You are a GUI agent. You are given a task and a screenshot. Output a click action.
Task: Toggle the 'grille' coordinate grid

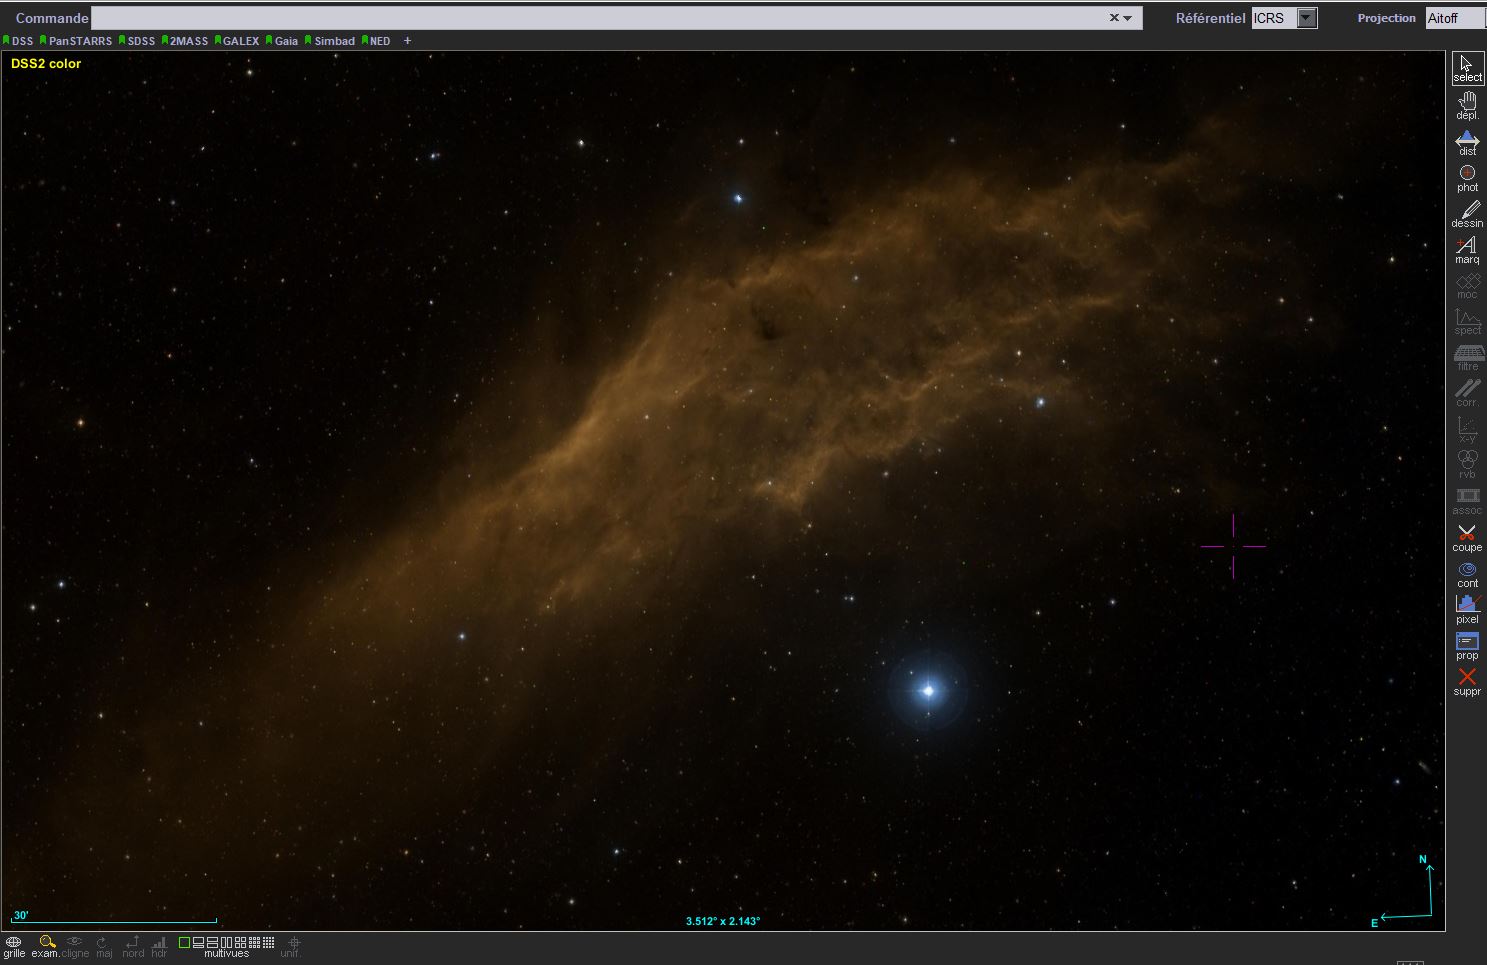(x=14, y=946)
